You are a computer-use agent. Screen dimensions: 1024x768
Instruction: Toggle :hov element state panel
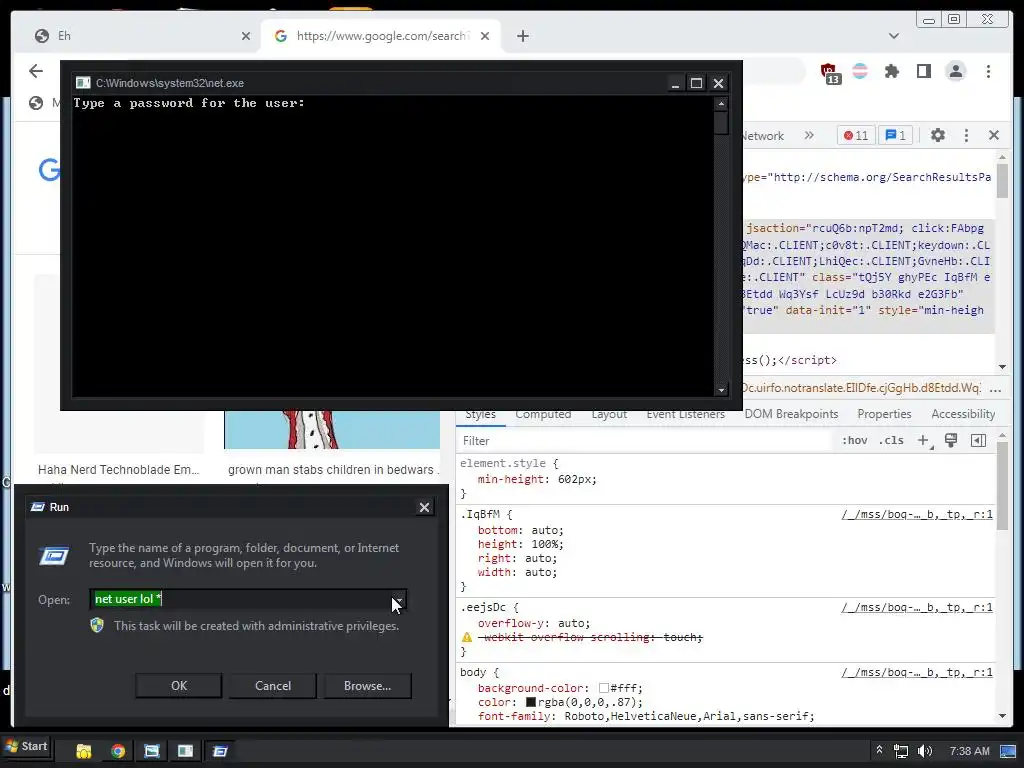point(854,440)
